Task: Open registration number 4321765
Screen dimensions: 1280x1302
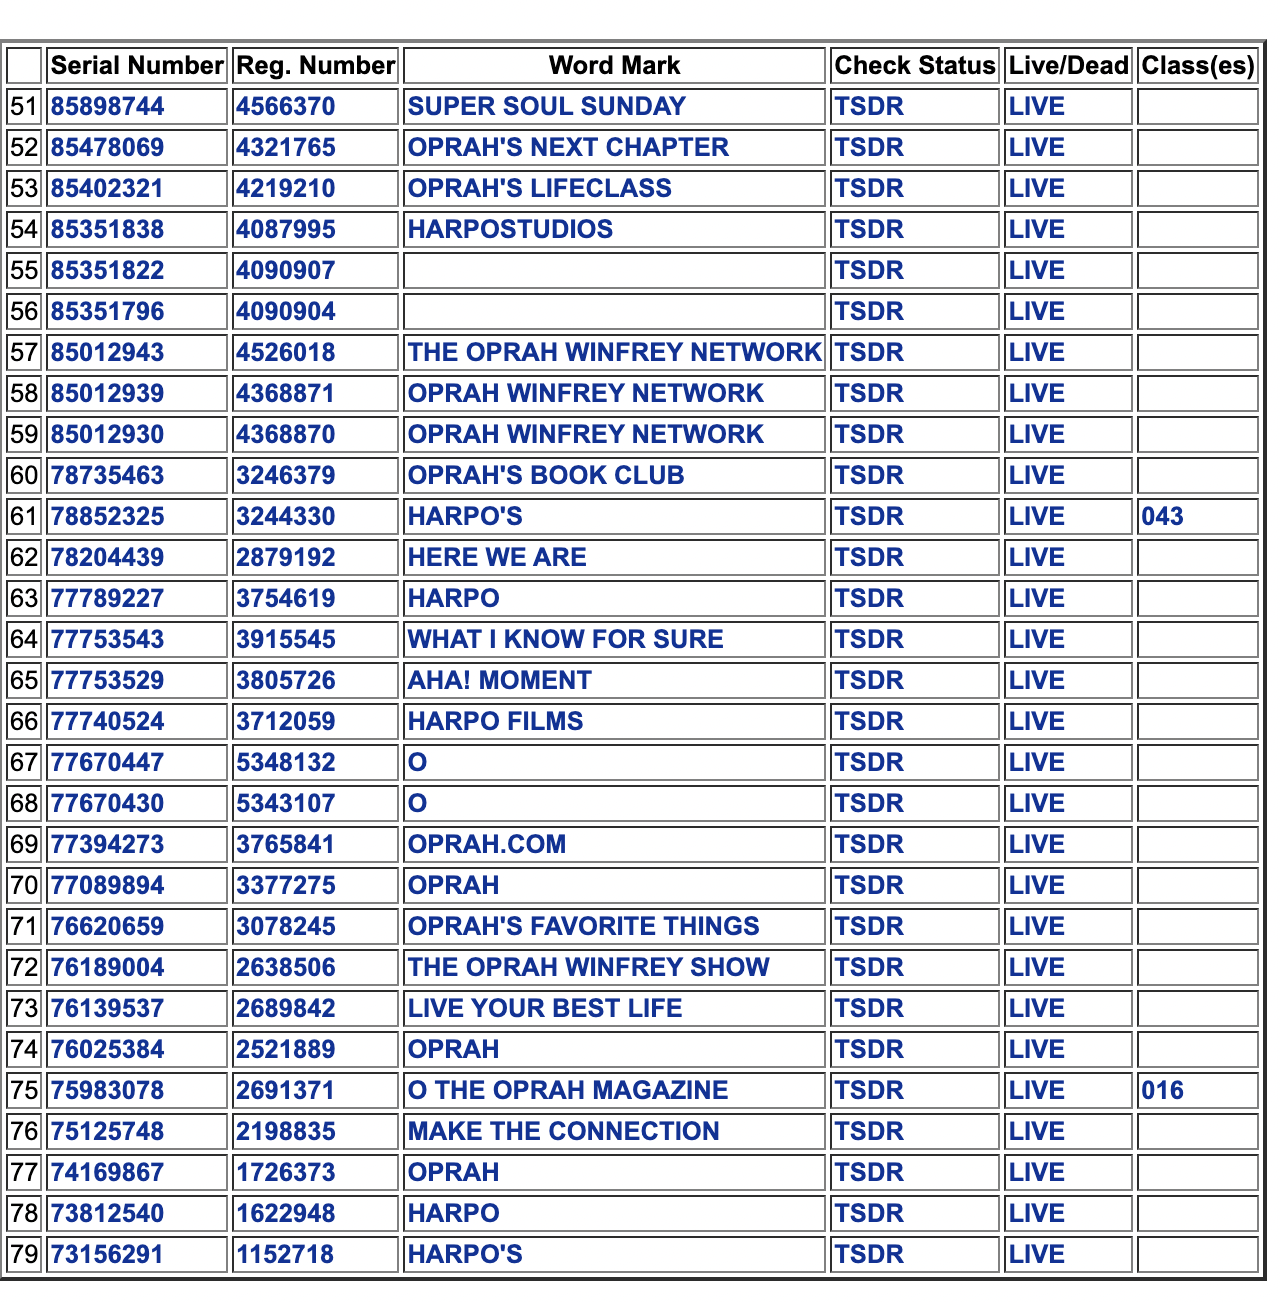Action: [286, 148]
